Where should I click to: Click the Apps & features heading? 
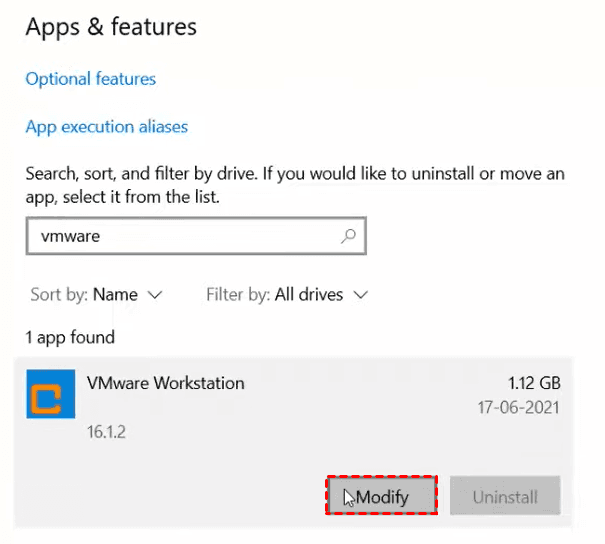click(111, 27)
